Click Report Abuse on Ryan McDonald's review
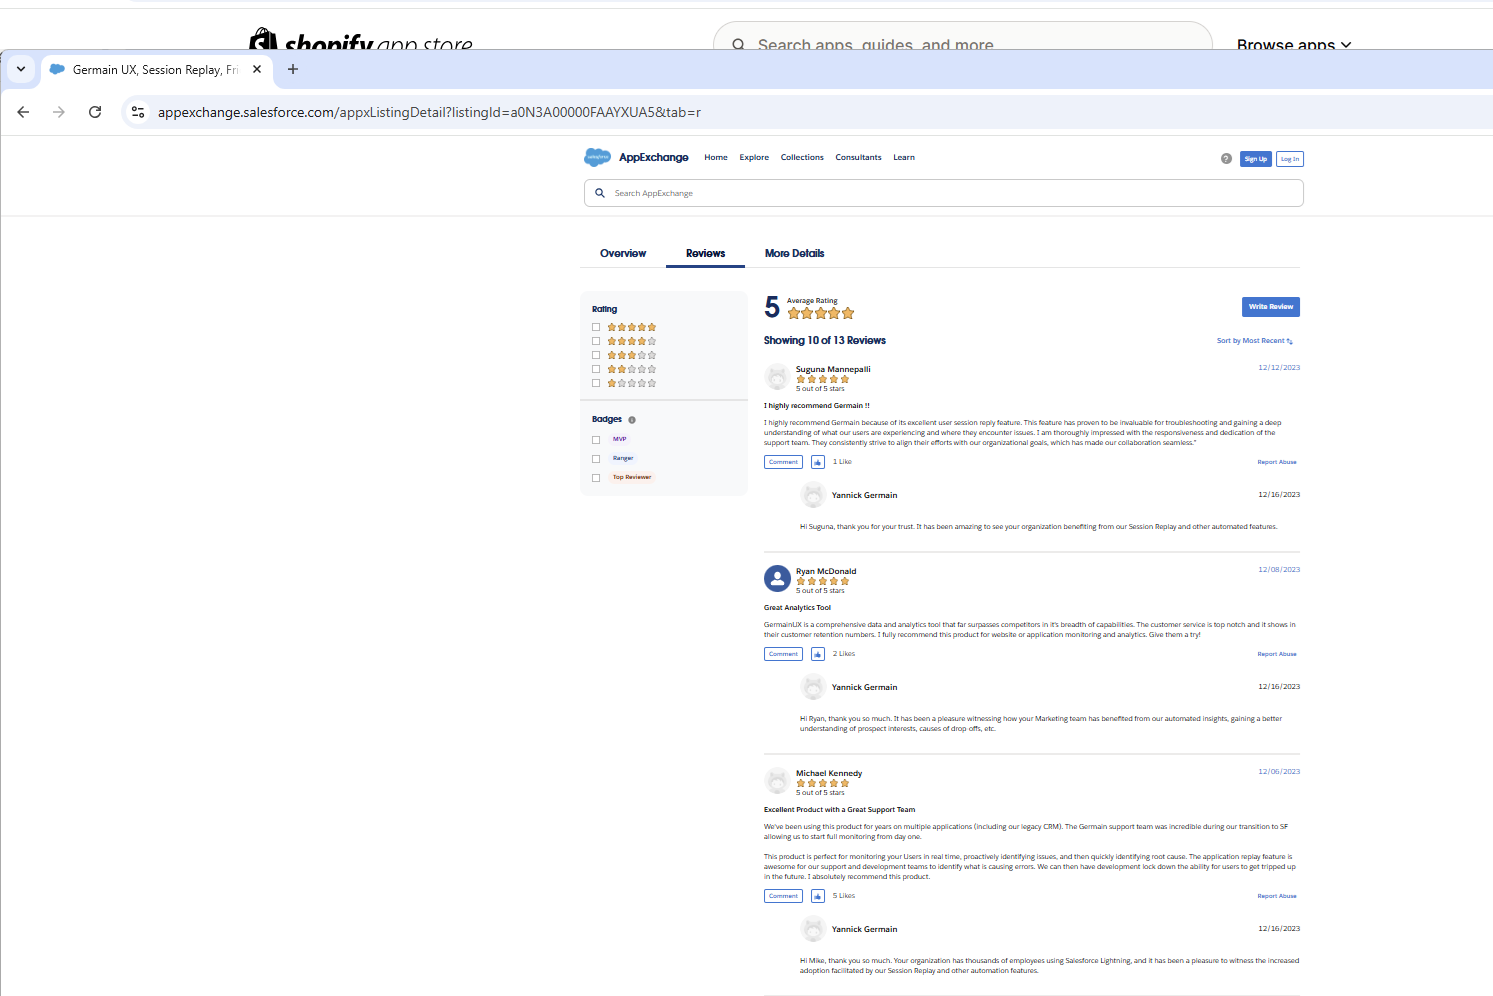The height and width of the screenshot is (996, 1493). pos(1276,654)
